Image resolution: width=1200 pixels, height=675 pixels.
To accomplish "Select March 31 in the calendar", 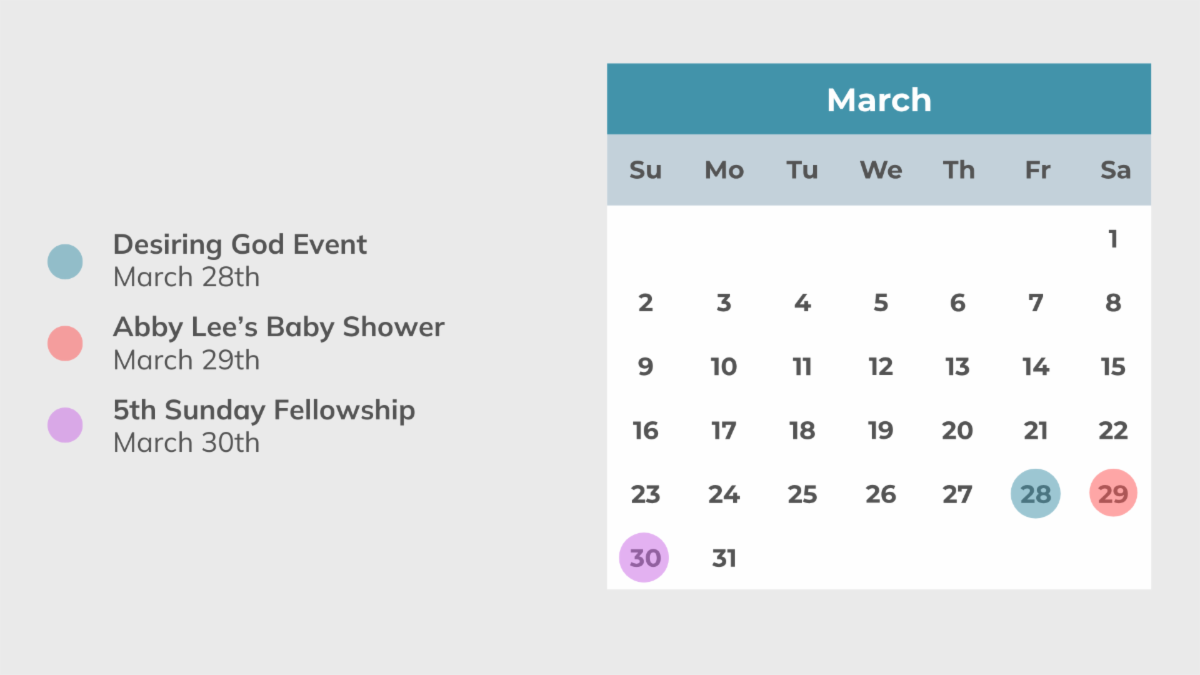I will [724, 558].
